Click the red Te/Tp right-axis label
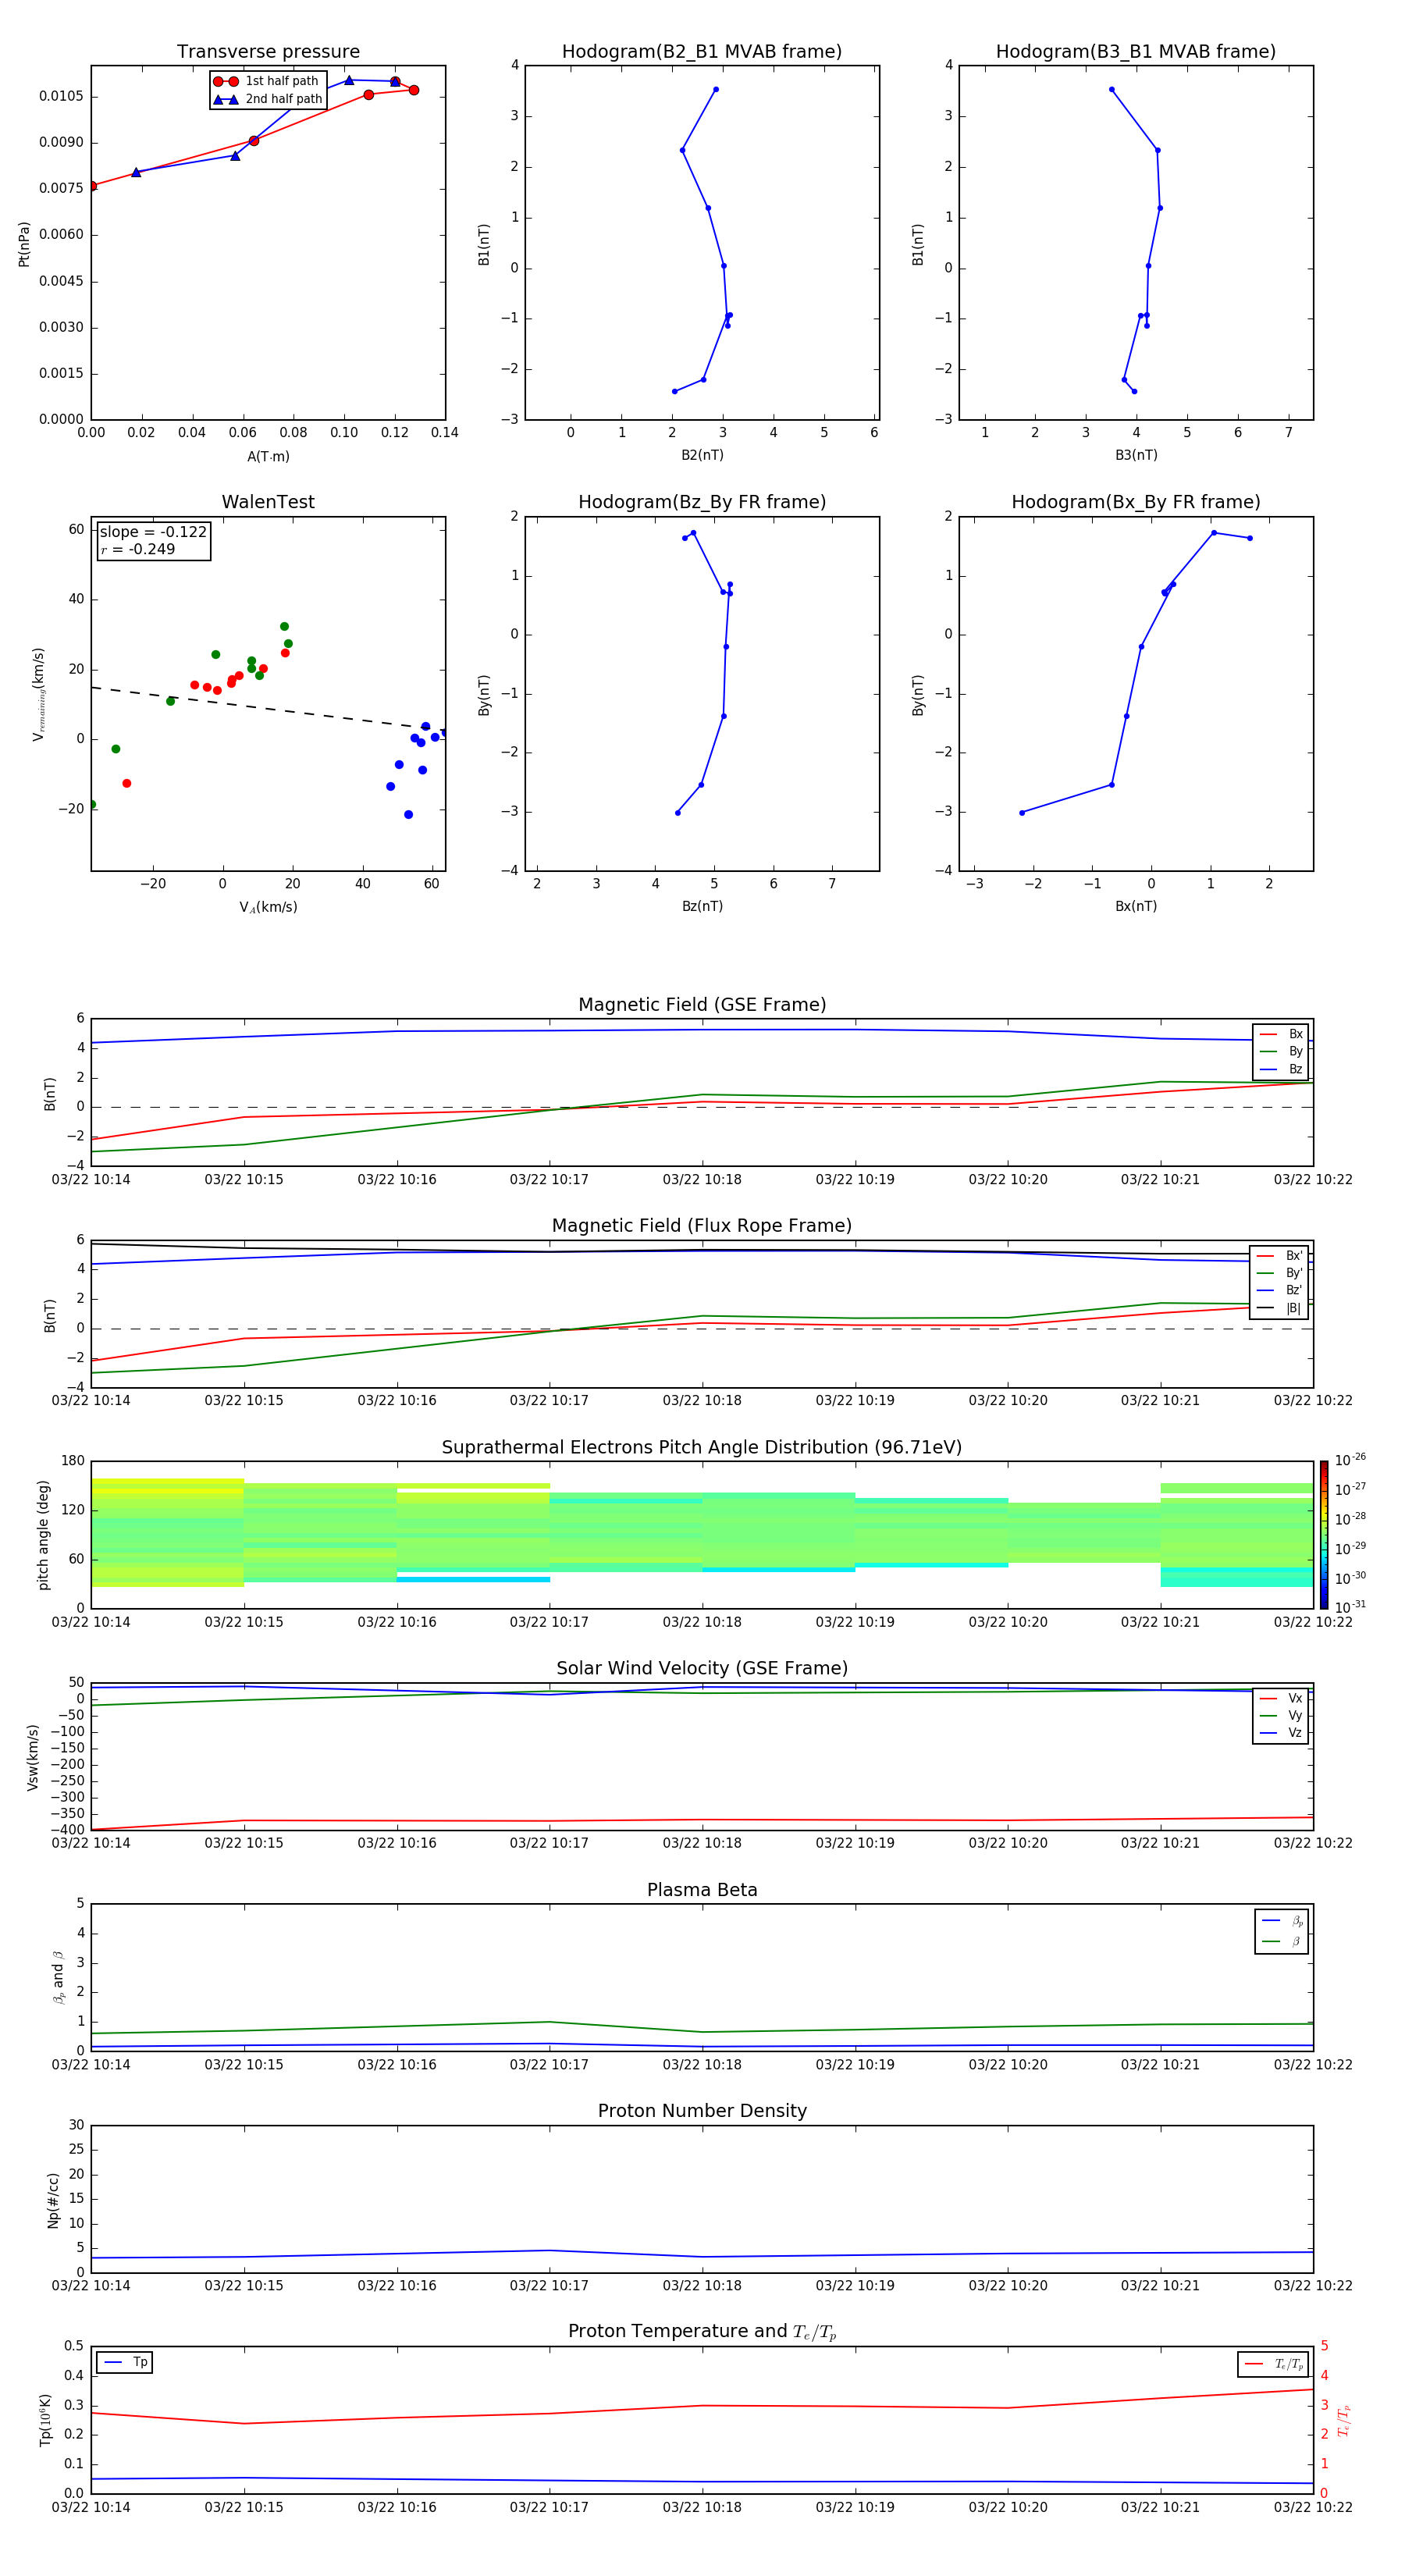 [1343, 2420]
